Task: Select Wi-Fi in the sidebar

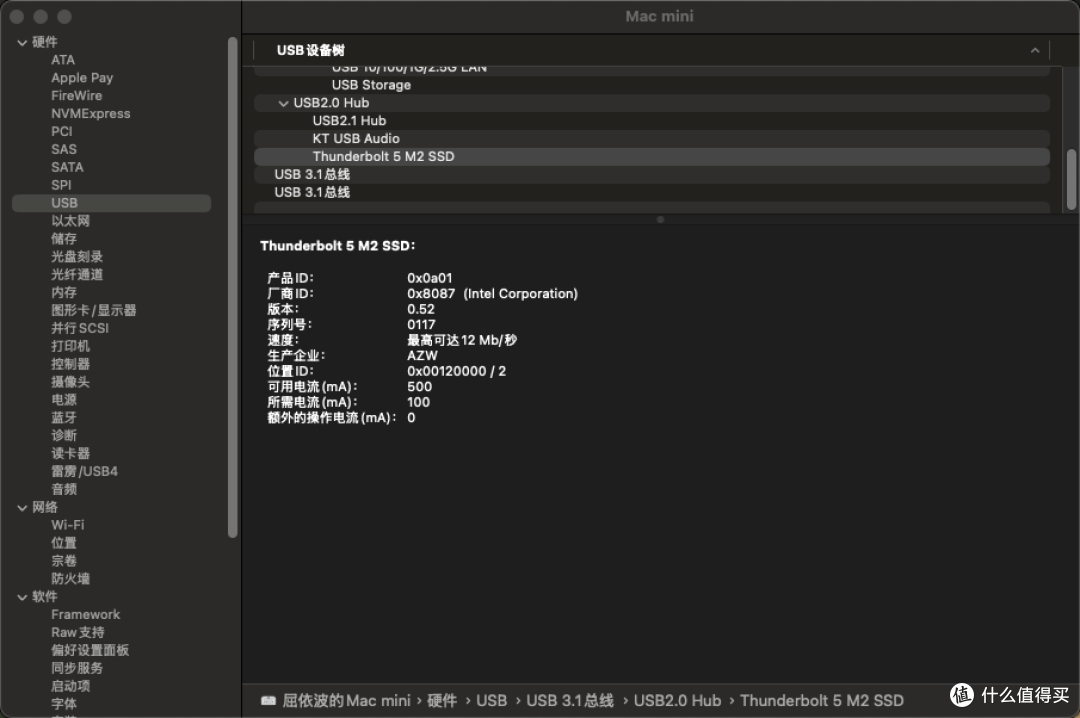Action: (x=68, y=526)
